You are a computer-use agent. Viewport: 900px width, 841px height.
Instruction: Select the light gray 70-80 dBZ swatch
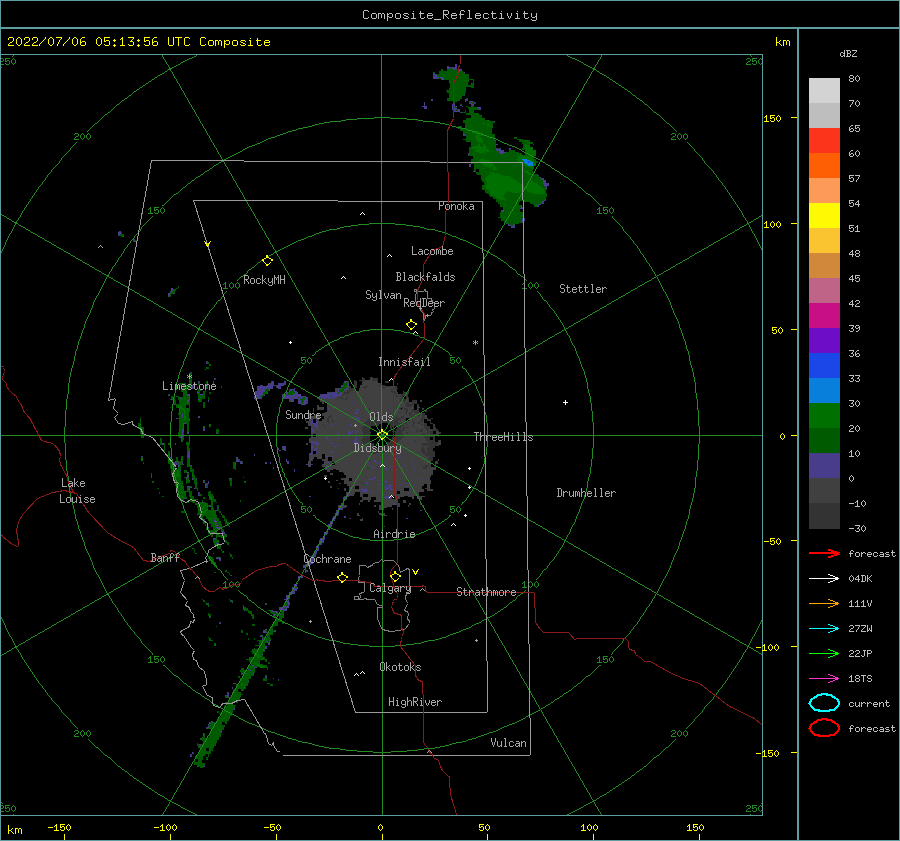coord(824,90)
